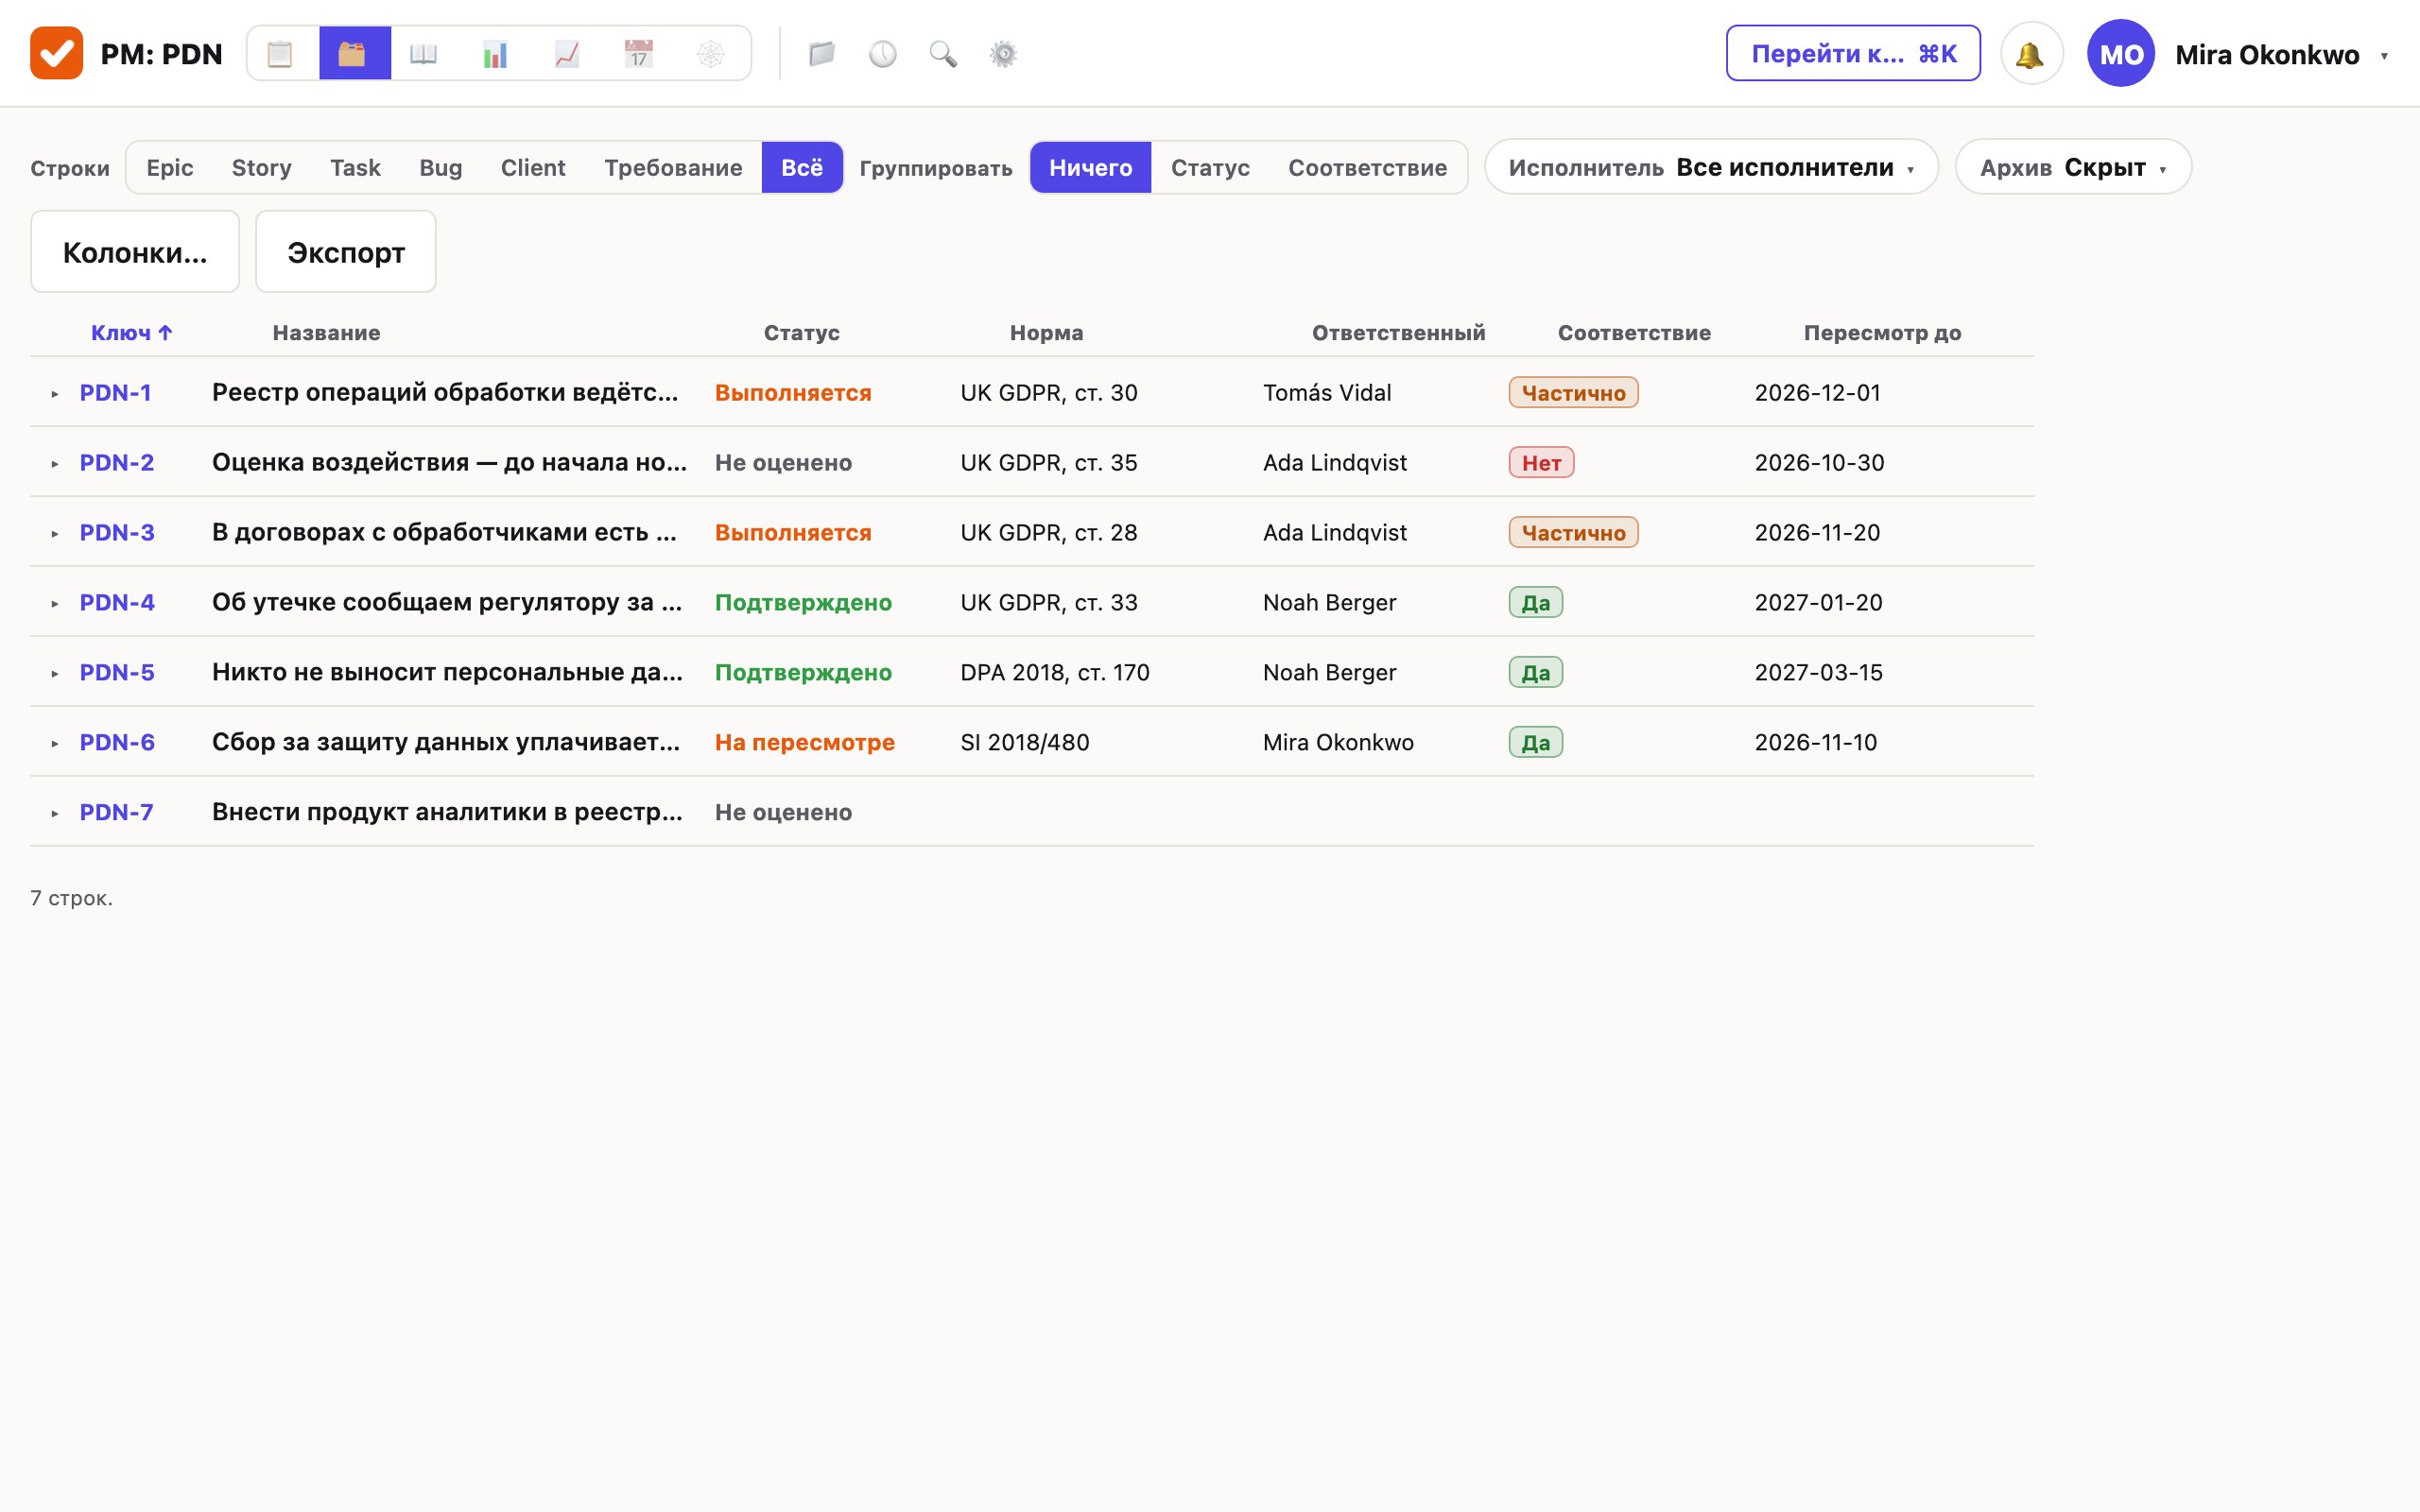This screenshot has height=1512, width=2420.
Task: Open notifications via the bell icon
Action: 2031,54
